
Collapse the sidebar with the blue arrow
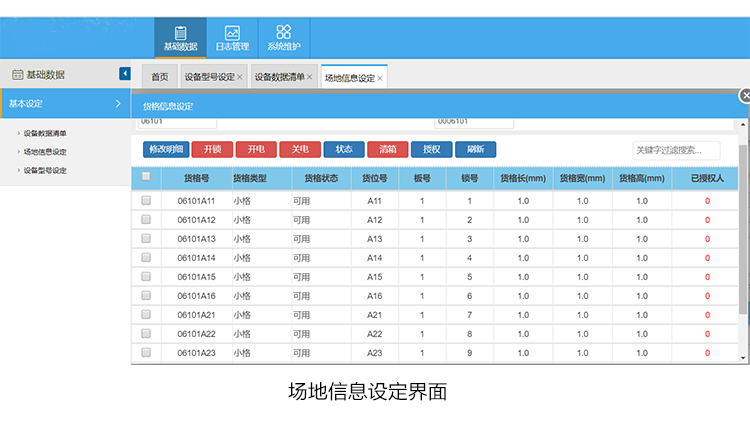(125, 73)
